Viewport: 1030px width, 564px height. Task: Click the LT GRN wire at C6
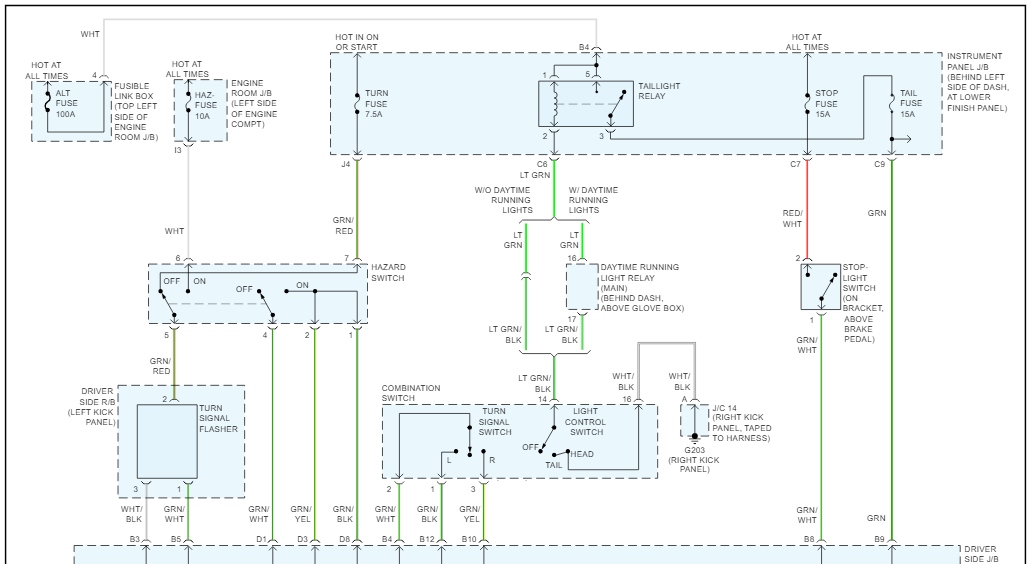554,189
